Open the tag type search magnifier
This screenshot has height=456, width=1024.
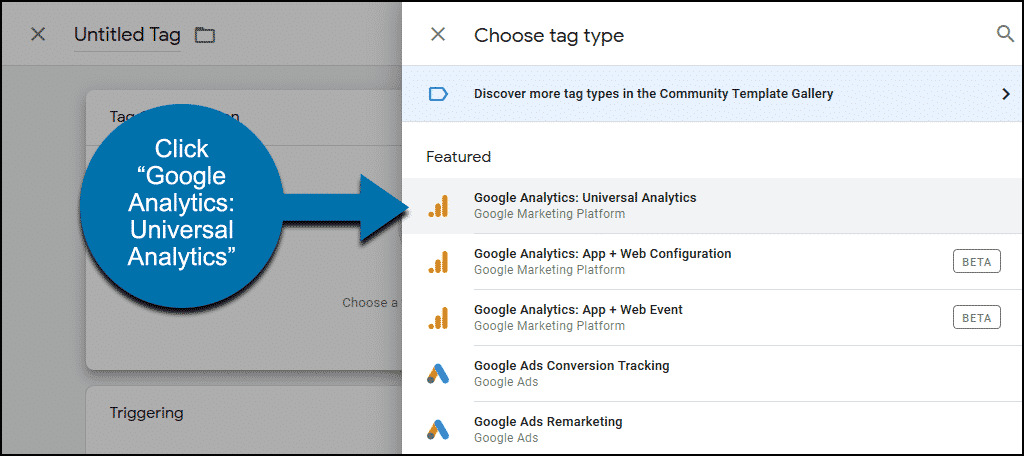(1005, 34)
